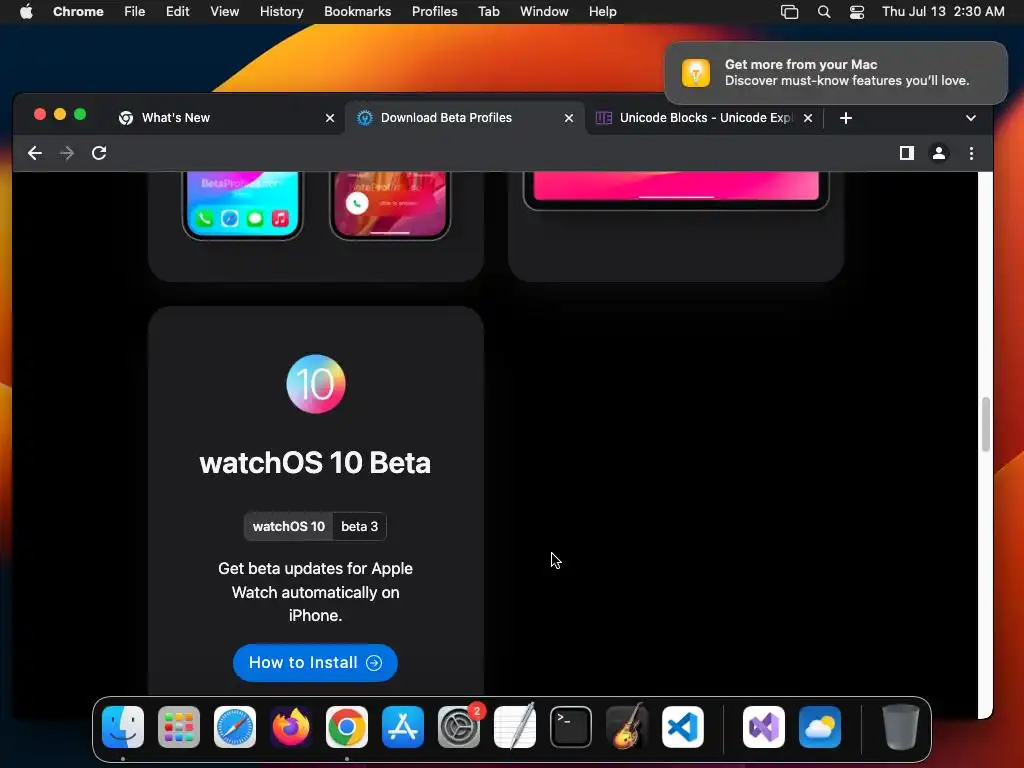Viewport: 1024px width, 768px height.
Task: Open Control Center in menu bar
Action: click(x=857, y=11)
